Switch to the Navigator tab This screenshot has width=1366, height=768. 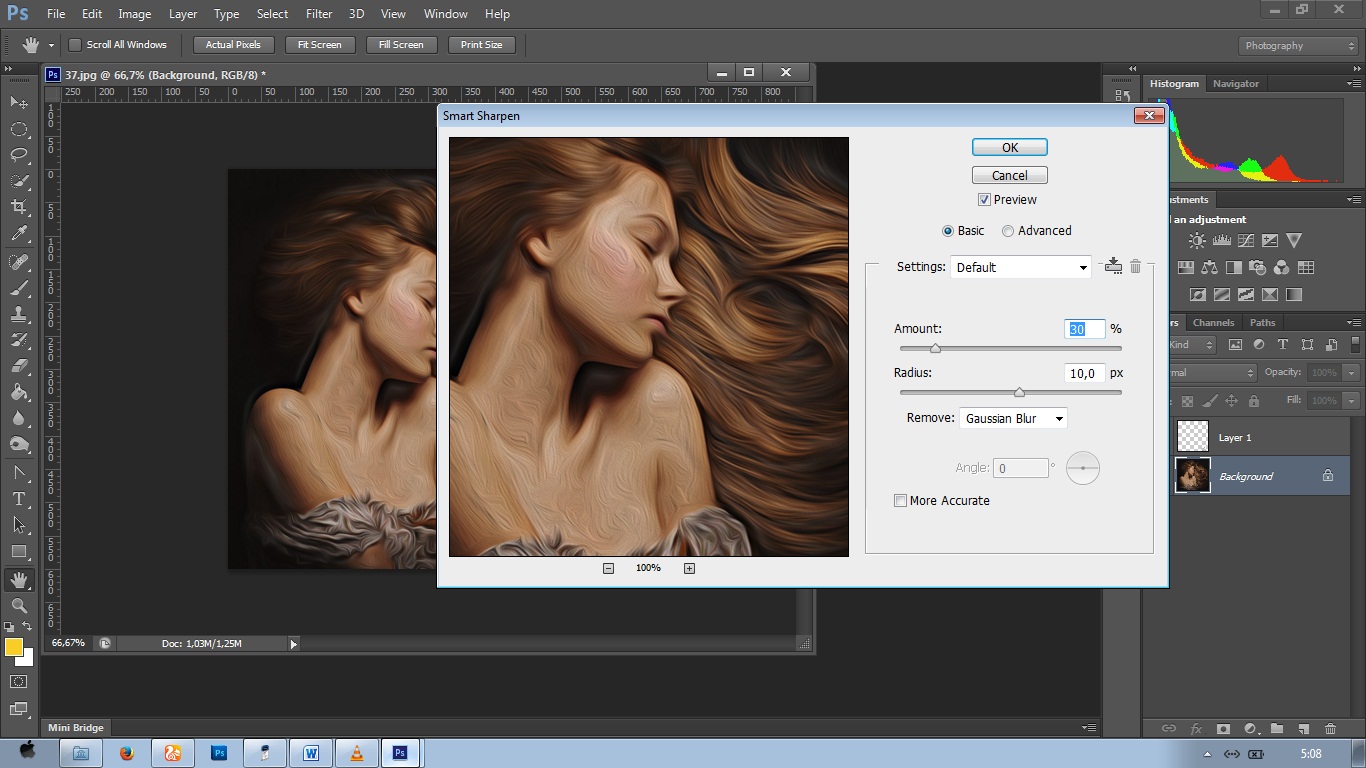click(1235, 84)
